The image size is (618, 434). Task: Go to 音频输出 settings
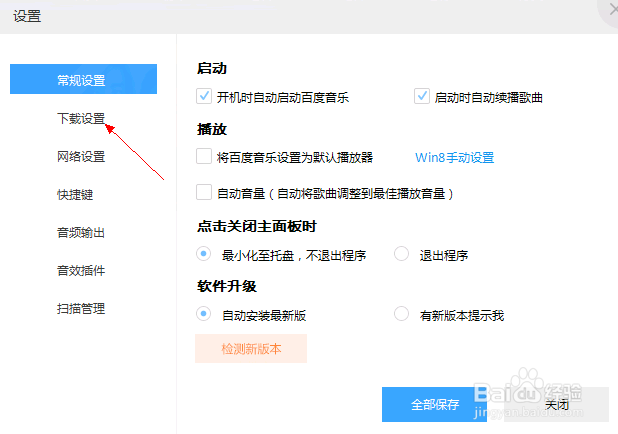[81, 233]
